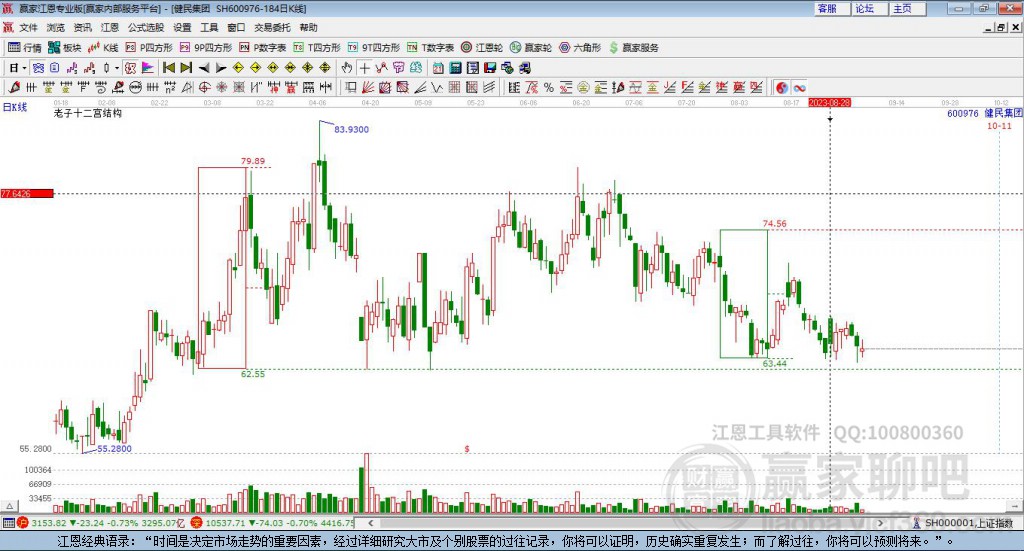The image size is (1024, 551).
Task: Launch the 江恩轮 Gann wheel
Action: tap(482, 48)
